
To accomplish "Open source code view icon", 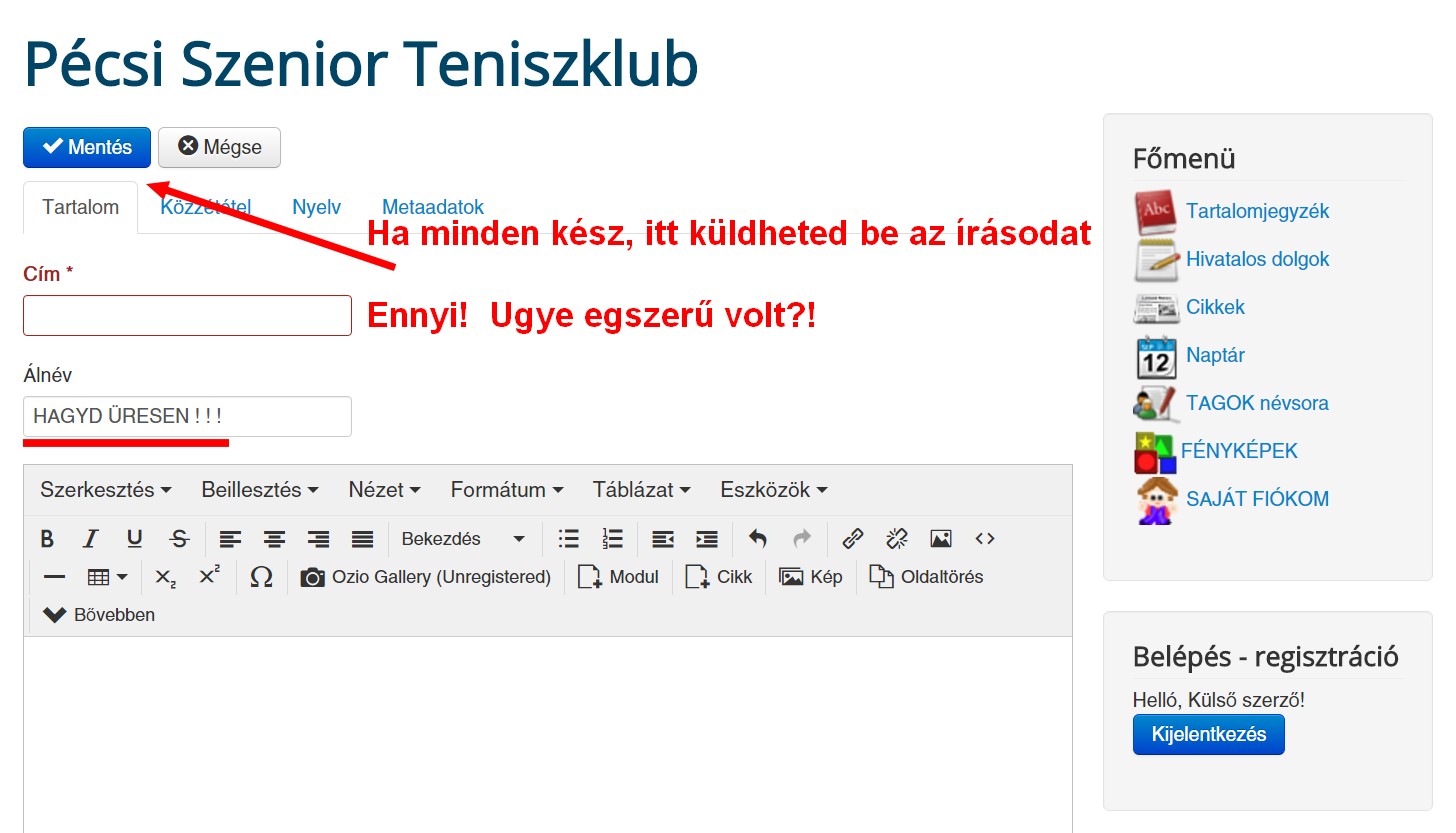I will tap(985, 539).
